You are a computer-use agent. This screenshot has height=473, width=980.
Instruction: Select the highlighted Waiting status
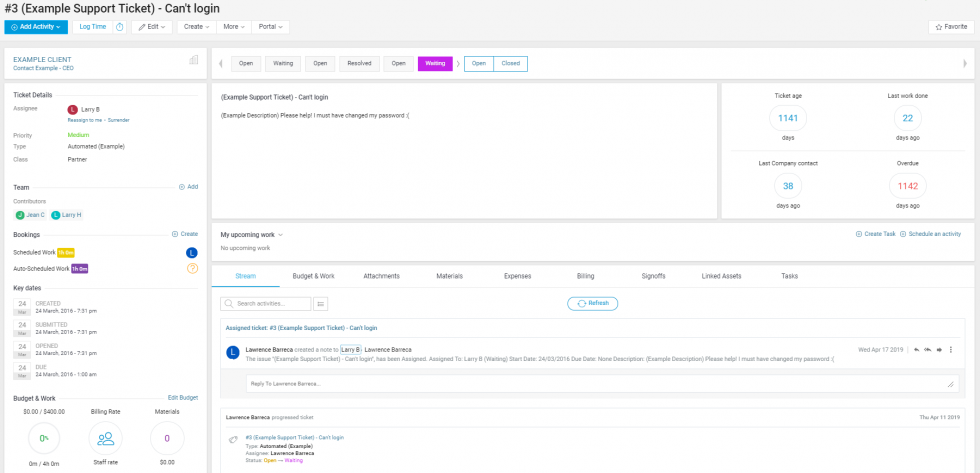pyautogui.click(x=435, y=64)
